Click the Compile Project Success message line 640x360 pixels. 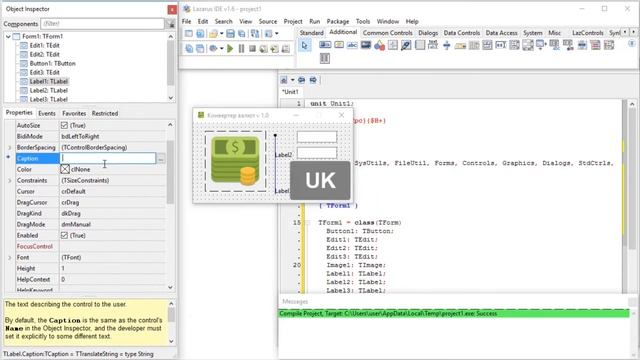(x=454, y=313)
